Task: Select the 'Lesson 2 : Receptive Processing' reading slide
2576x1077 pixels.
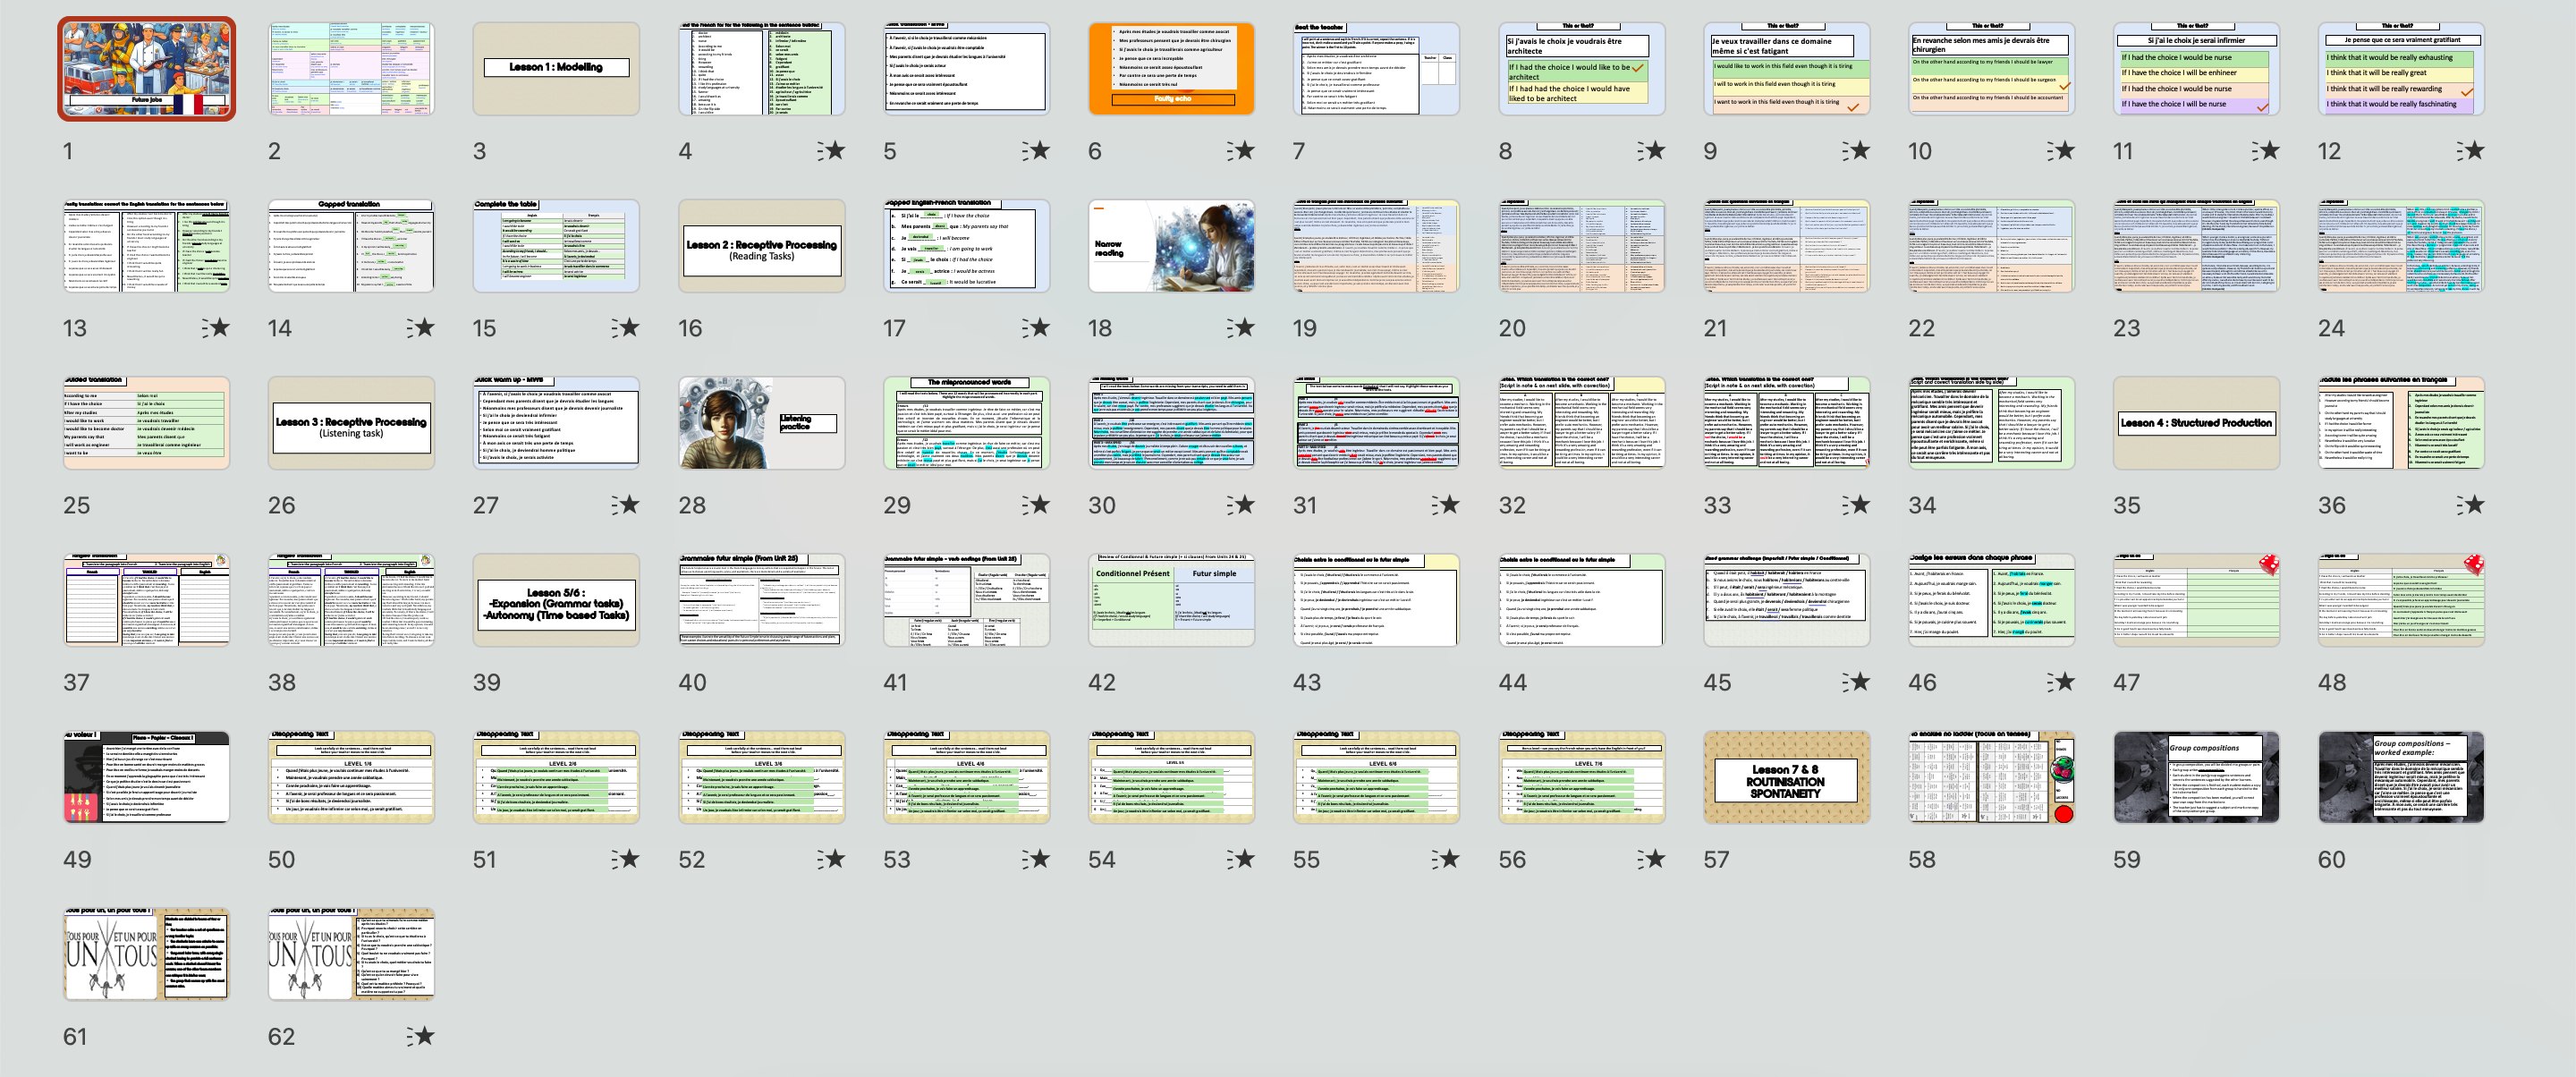Action: (x=761, y=246)
